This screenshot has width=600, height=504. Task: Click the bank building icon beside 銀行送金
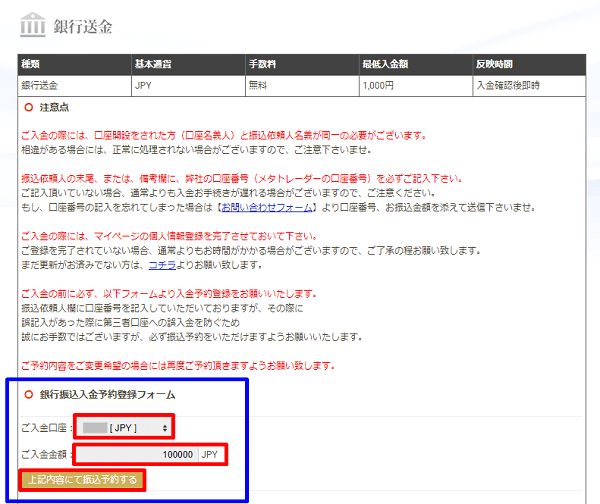tap(33, 24)
